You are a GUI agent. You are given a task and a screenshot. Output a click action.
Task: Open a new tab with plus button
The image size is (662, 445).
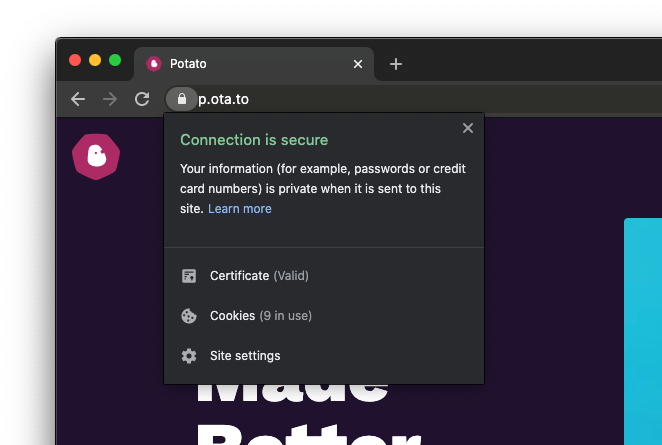pos(396,64)
